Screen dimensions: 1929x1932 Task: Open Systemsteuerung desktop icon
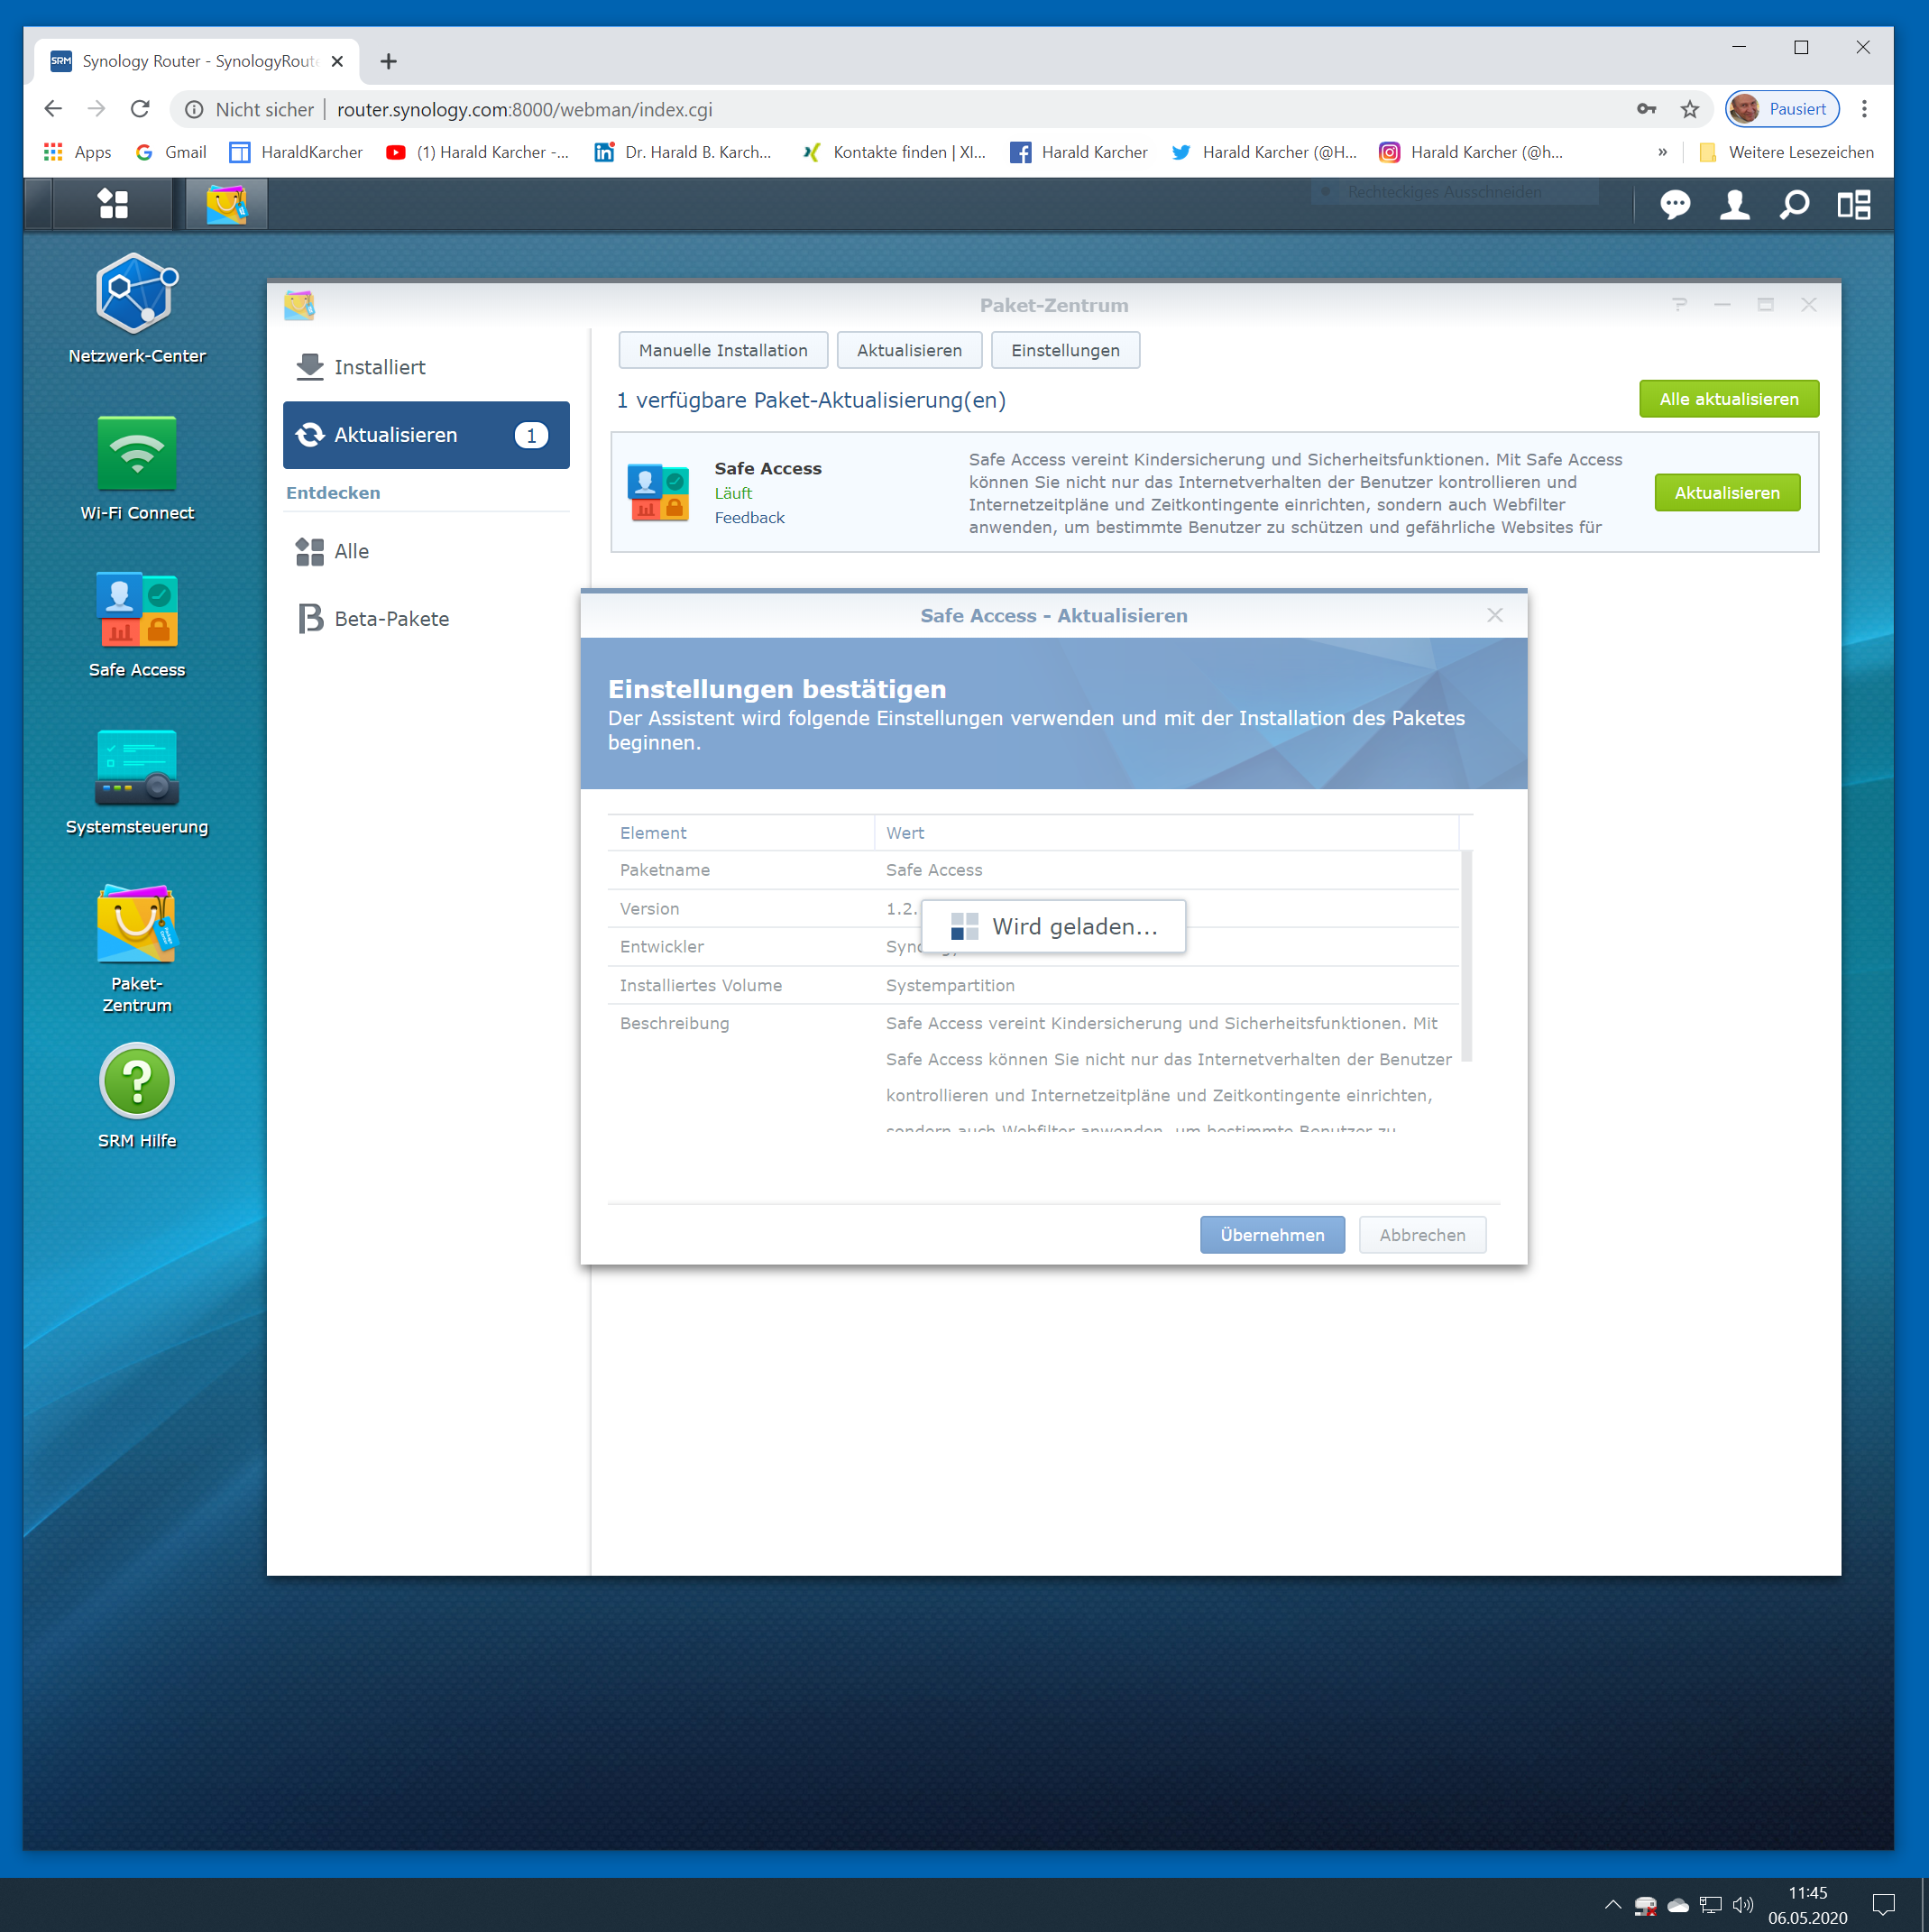137,767
